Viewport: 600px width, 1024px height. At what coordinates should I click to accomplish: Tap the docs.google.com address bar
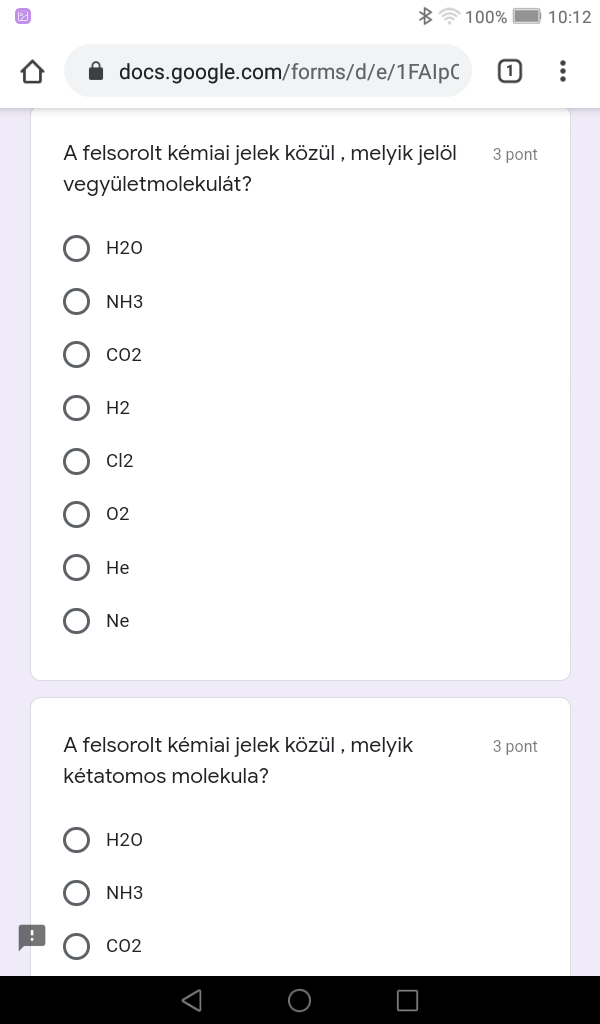tap(288, 71)
